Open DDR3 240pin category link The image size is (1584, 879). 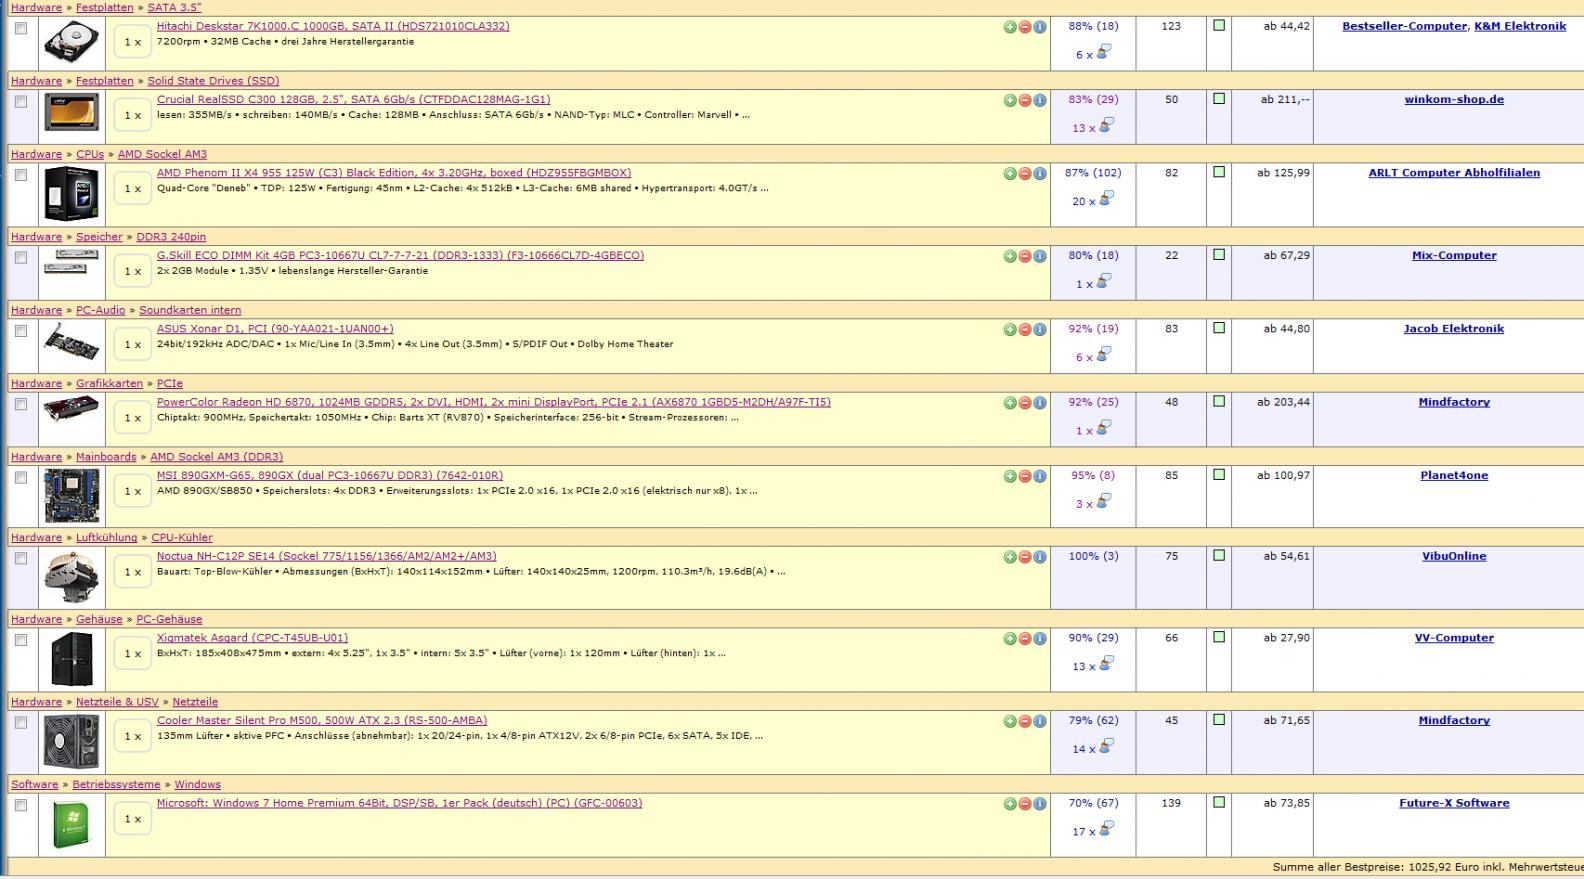pos(171,237)
